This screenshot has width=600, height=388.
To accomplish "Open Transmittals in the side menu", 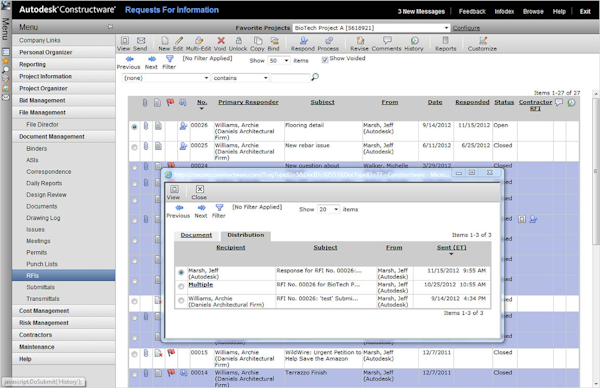I will click(43, 298).
